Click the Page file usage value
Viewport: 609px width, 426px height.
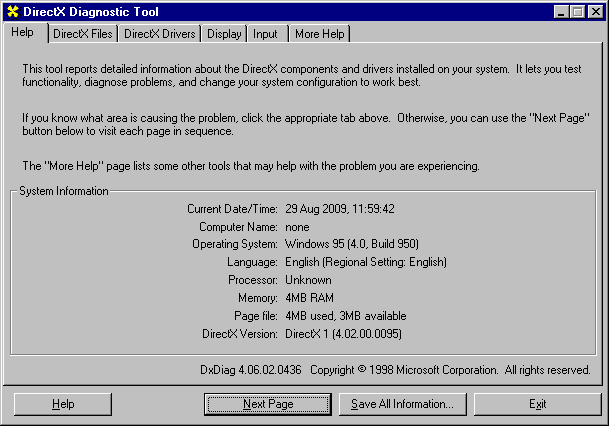pyautogui.click(x=345, y=315)
